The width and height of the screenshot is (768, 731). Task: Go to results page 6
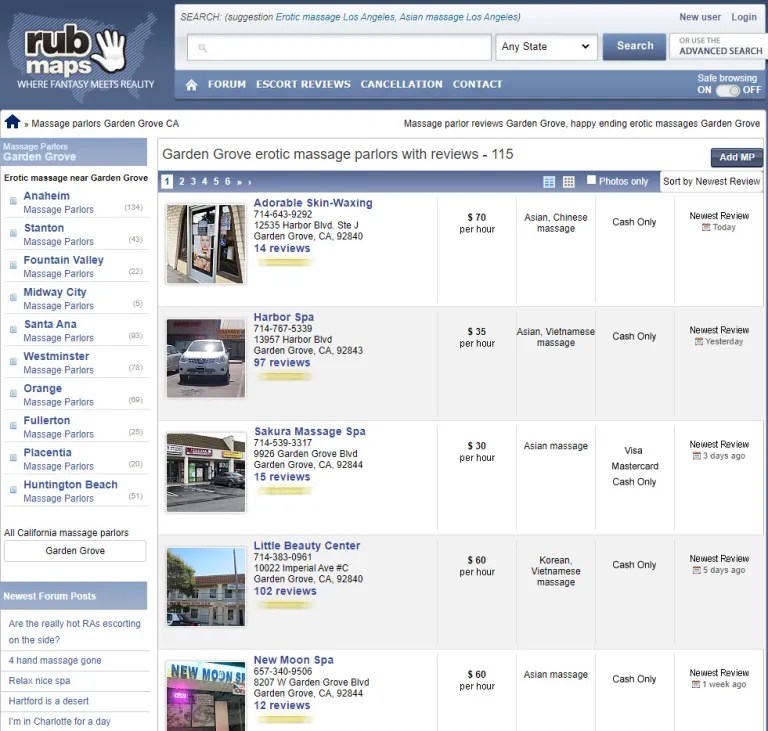(227, 182)
